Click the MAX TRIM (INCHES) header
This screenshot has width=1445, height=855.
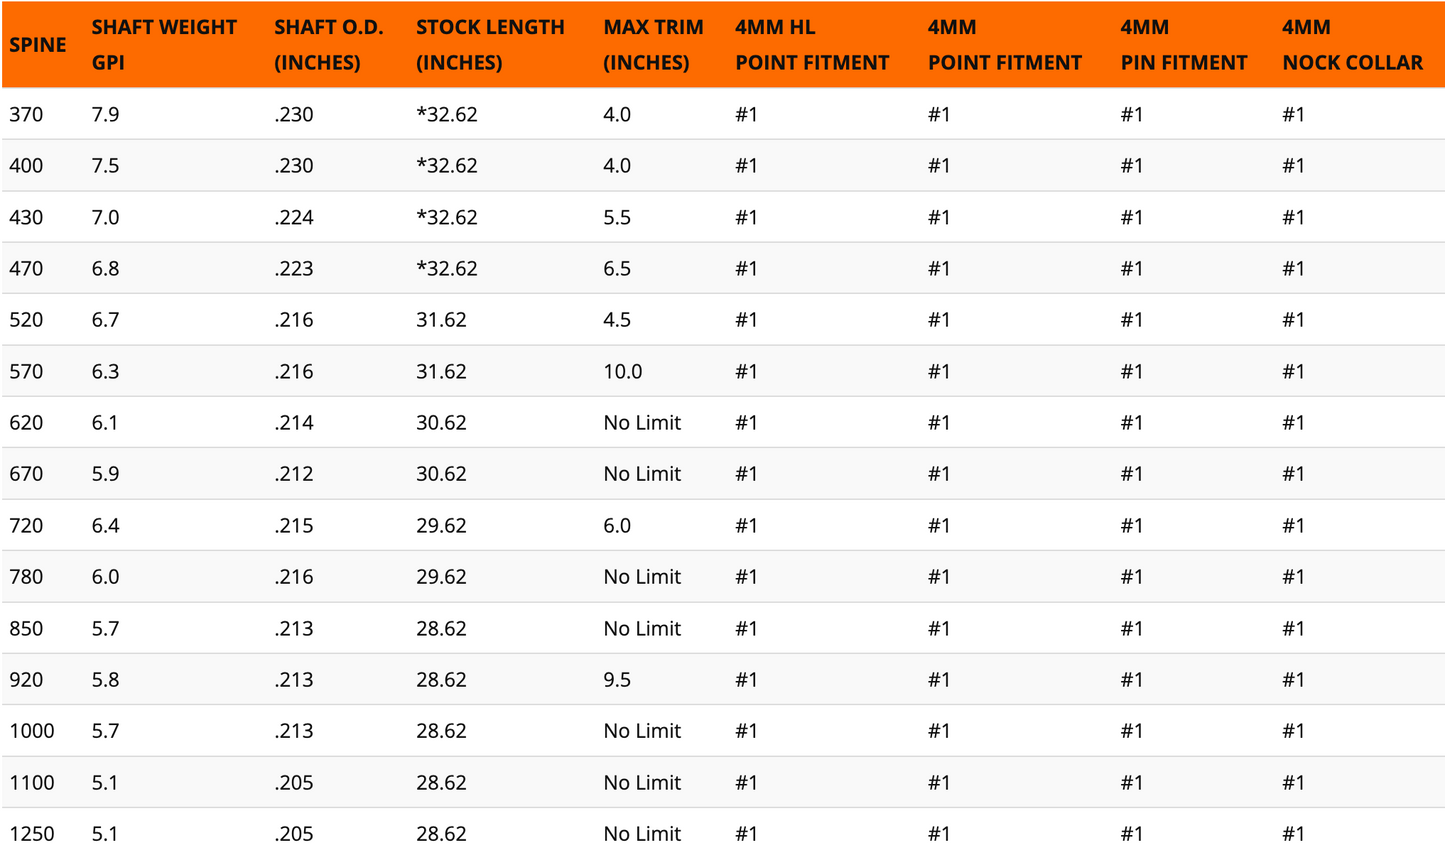pyautogui.click(x=653, y=45)
